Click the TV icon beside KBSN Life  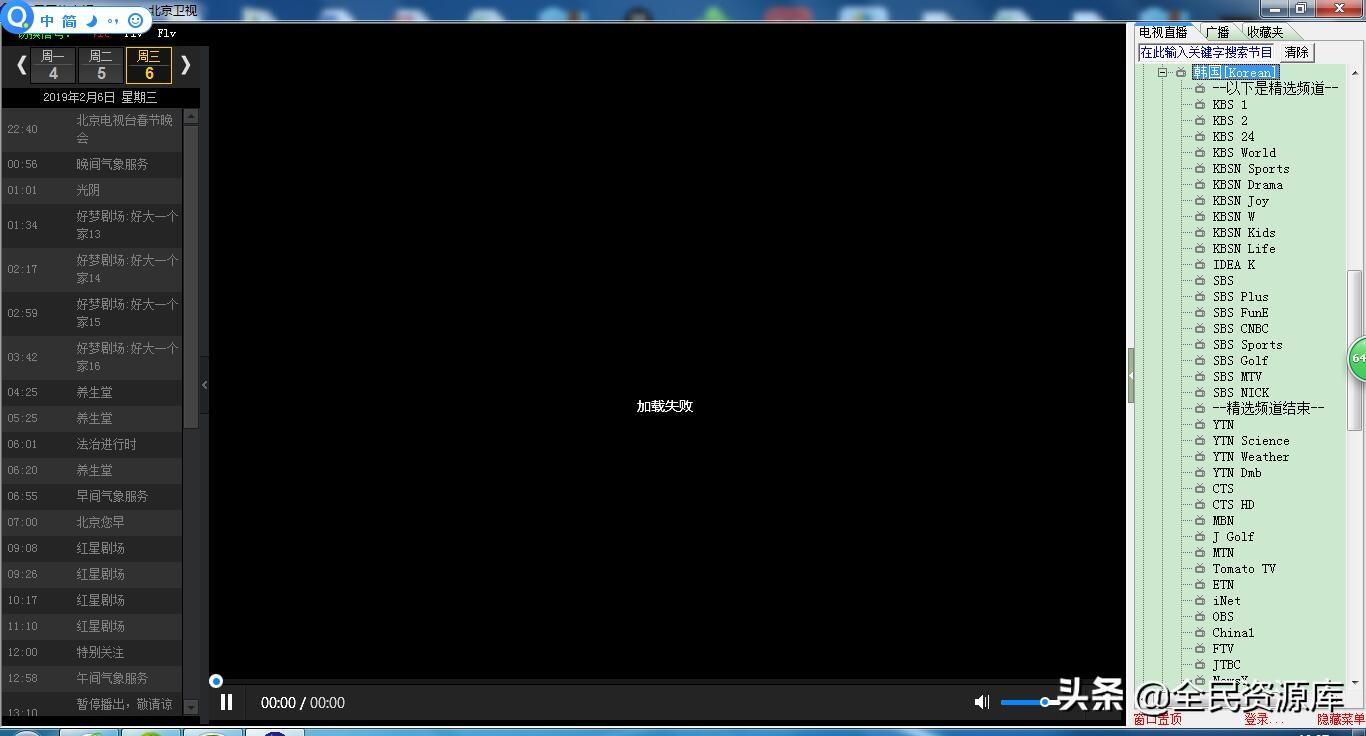click(x=1200, y=249)
